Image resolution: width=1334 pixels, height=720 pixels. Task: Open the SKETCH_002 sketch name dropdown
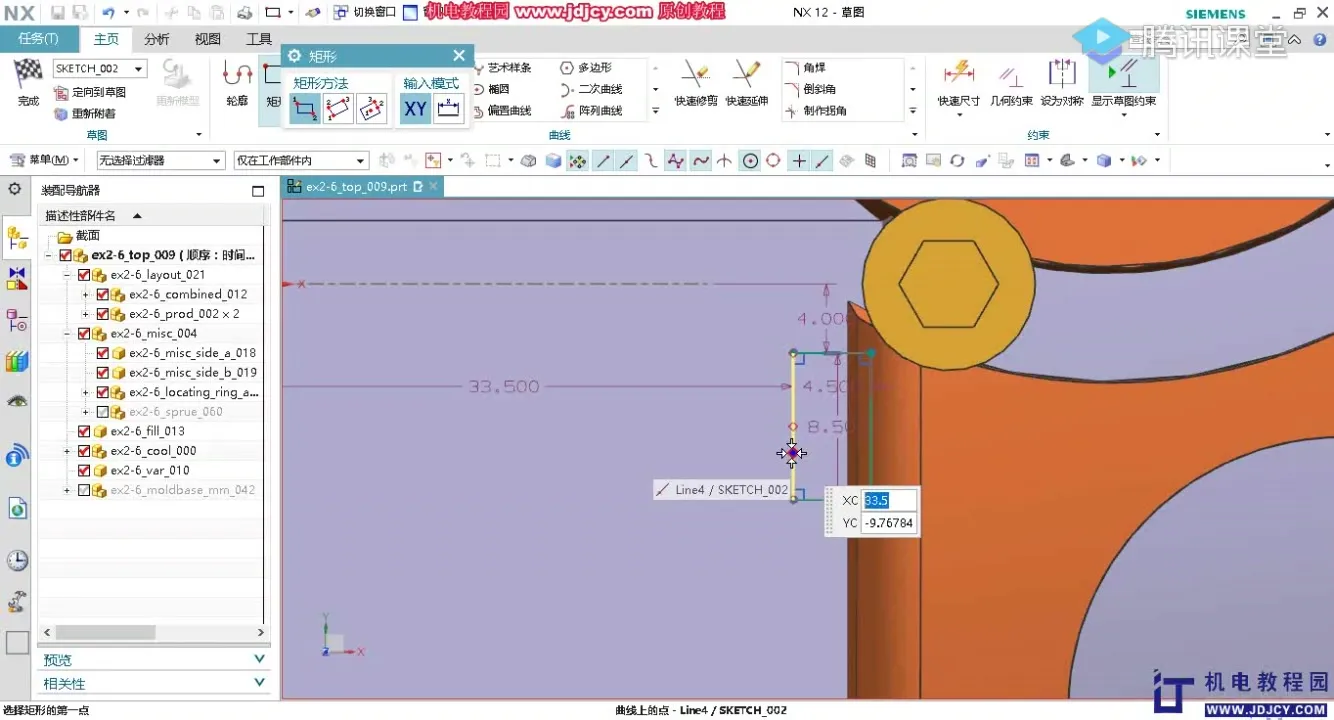[138, 69]
